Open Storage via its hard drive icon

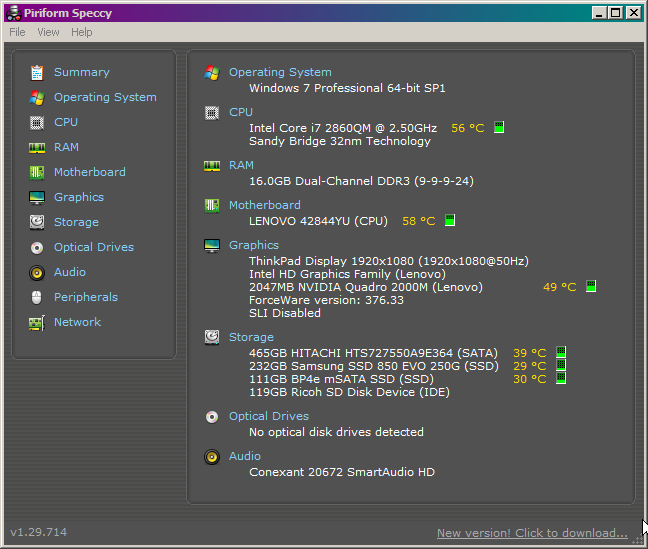[37, 222]
